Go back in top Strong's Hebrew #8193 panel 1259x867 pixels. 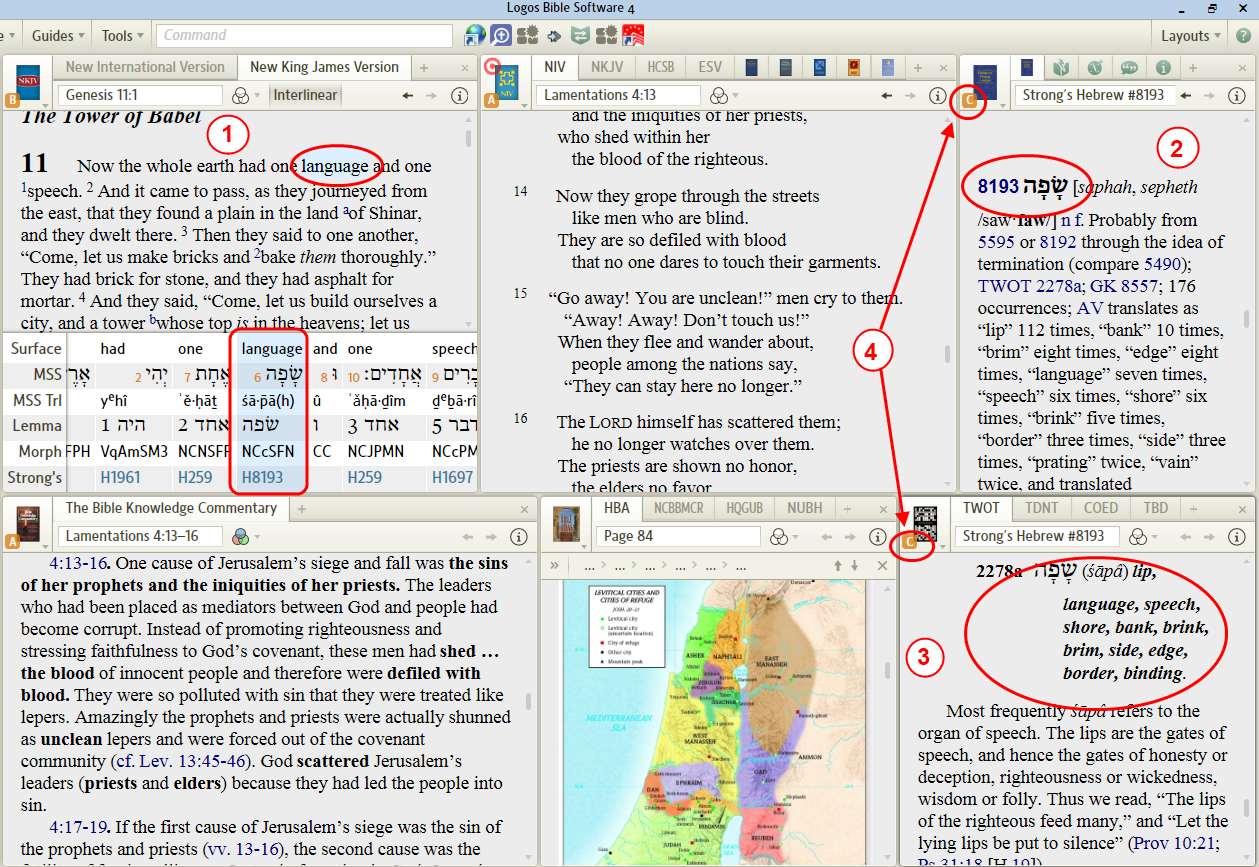(1186, 96)
